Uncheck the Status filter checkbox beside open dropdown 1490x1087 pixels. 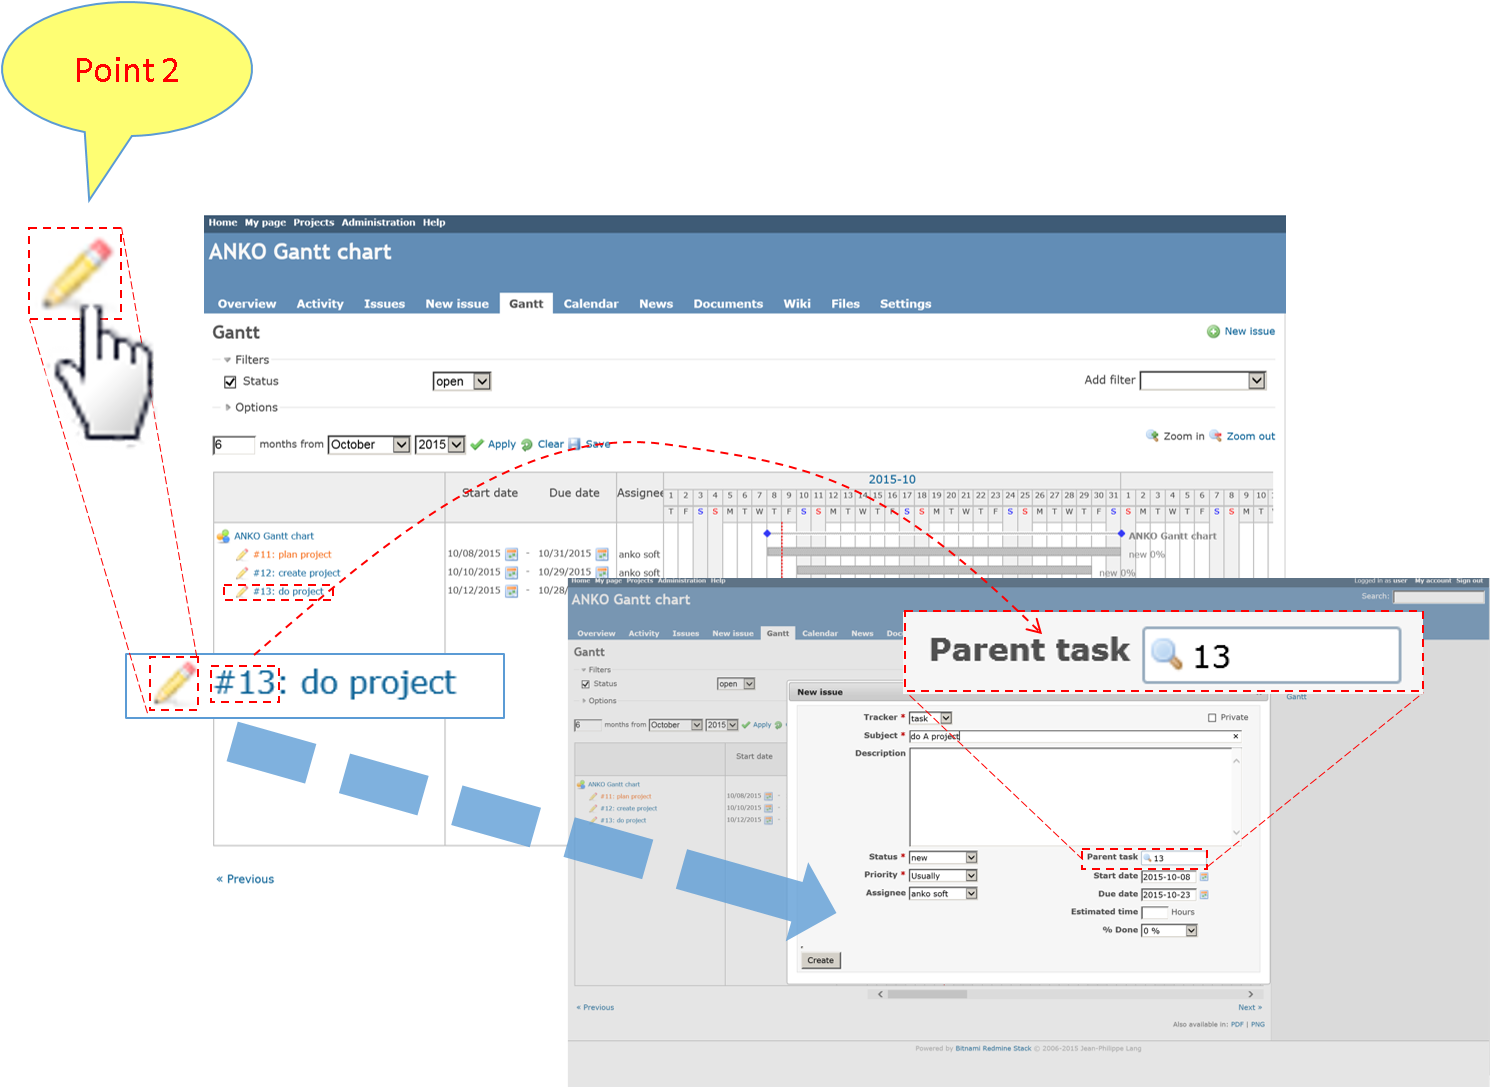tap(230, 382)
